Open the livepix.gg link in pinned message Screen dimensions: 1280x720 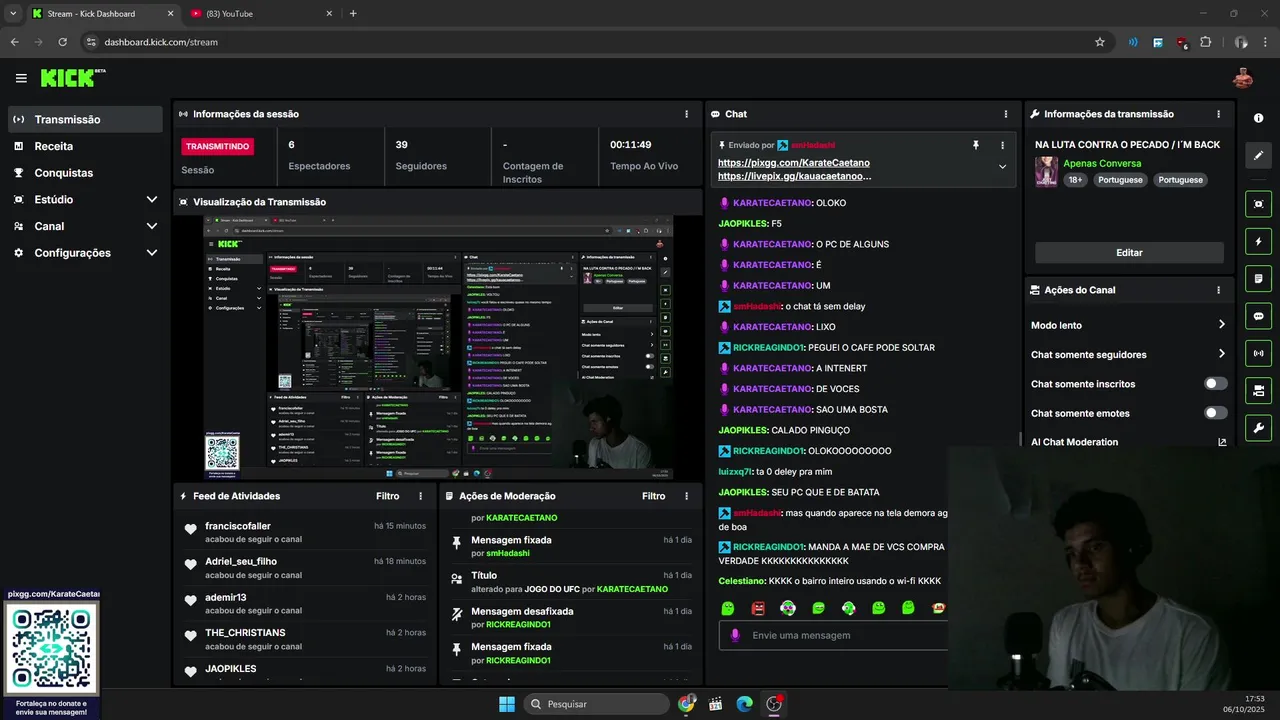point(795,176)
